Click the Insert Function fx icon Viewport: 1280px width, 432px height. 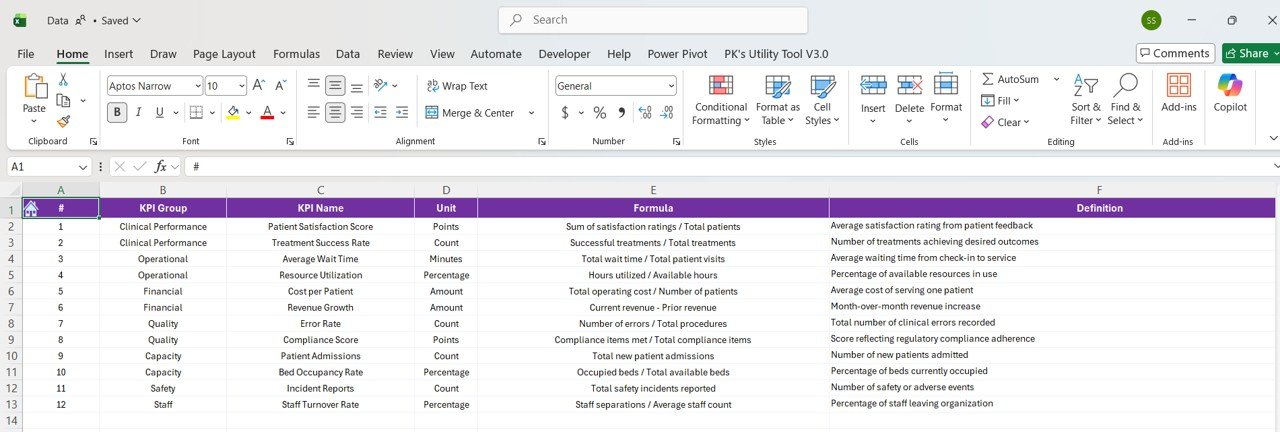click(x=160, y=167)
